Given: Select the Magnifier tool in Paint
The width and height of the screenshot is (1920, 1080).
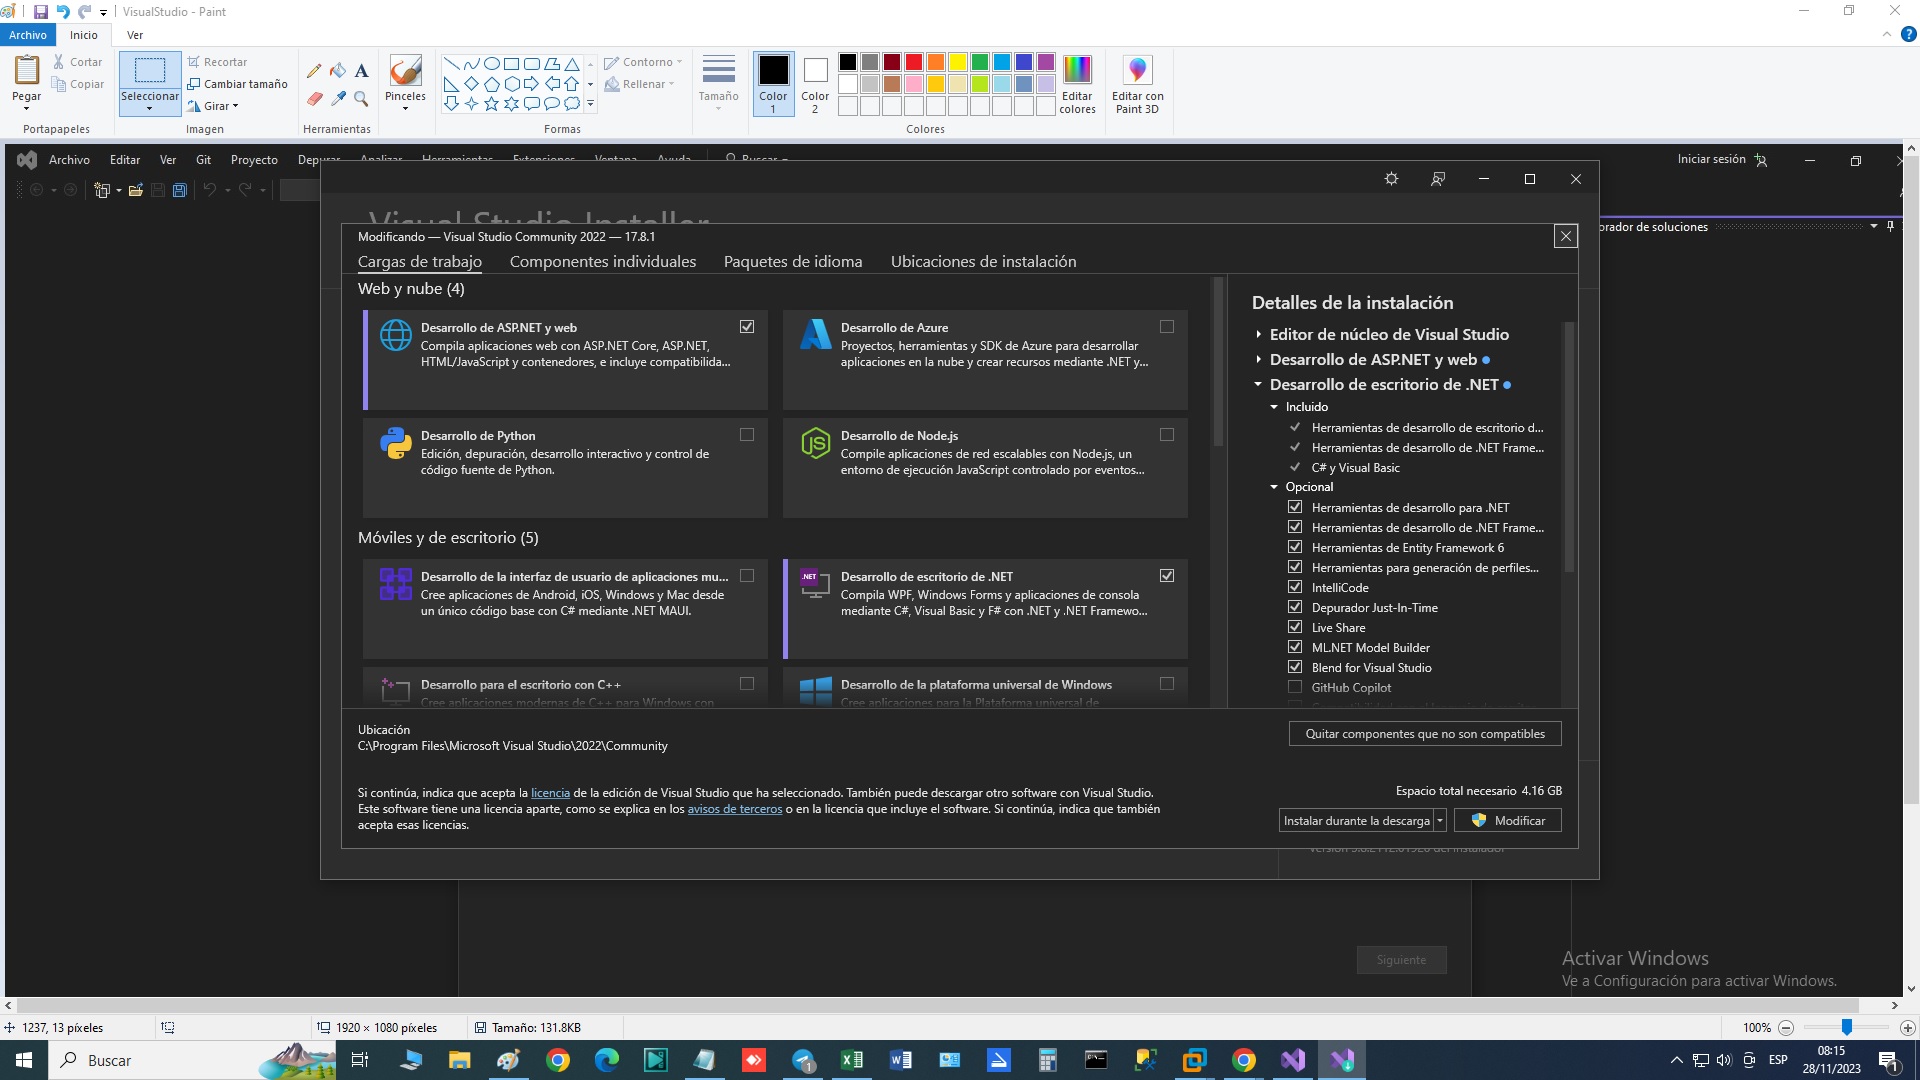Looking at the screenshot, I should 362,99.
